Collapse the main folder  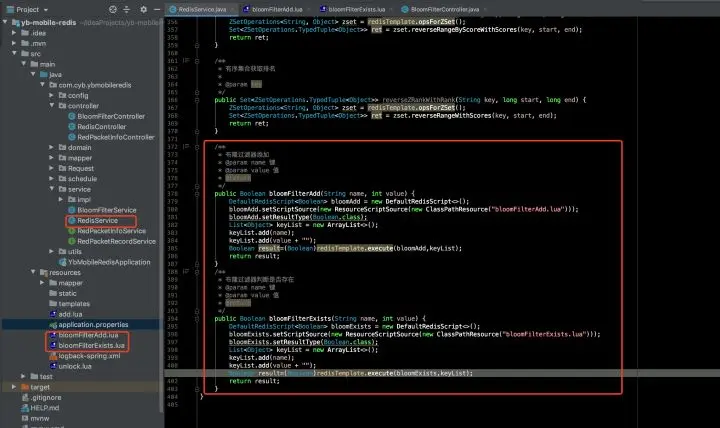coord(23,64)
